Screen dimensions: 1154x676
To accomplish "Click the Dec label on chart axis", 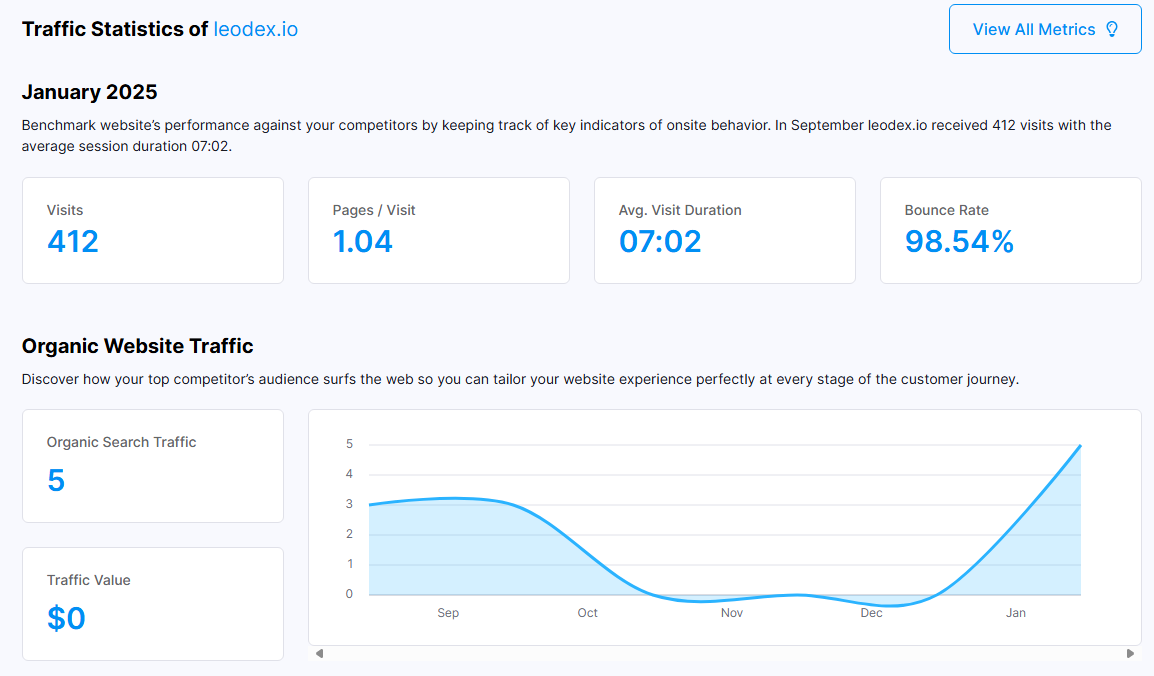I will 871,613.
